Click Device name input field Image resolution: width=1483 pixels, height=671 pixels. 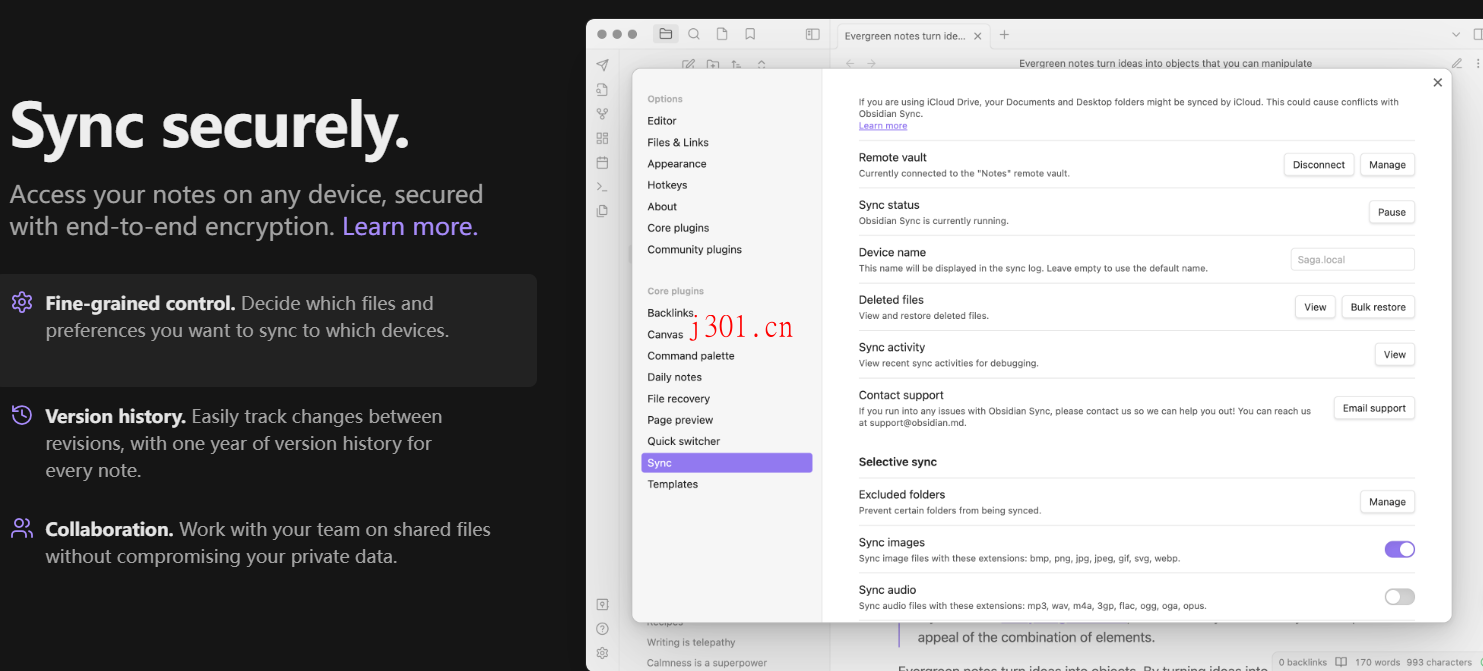[x=1352, y=260]
